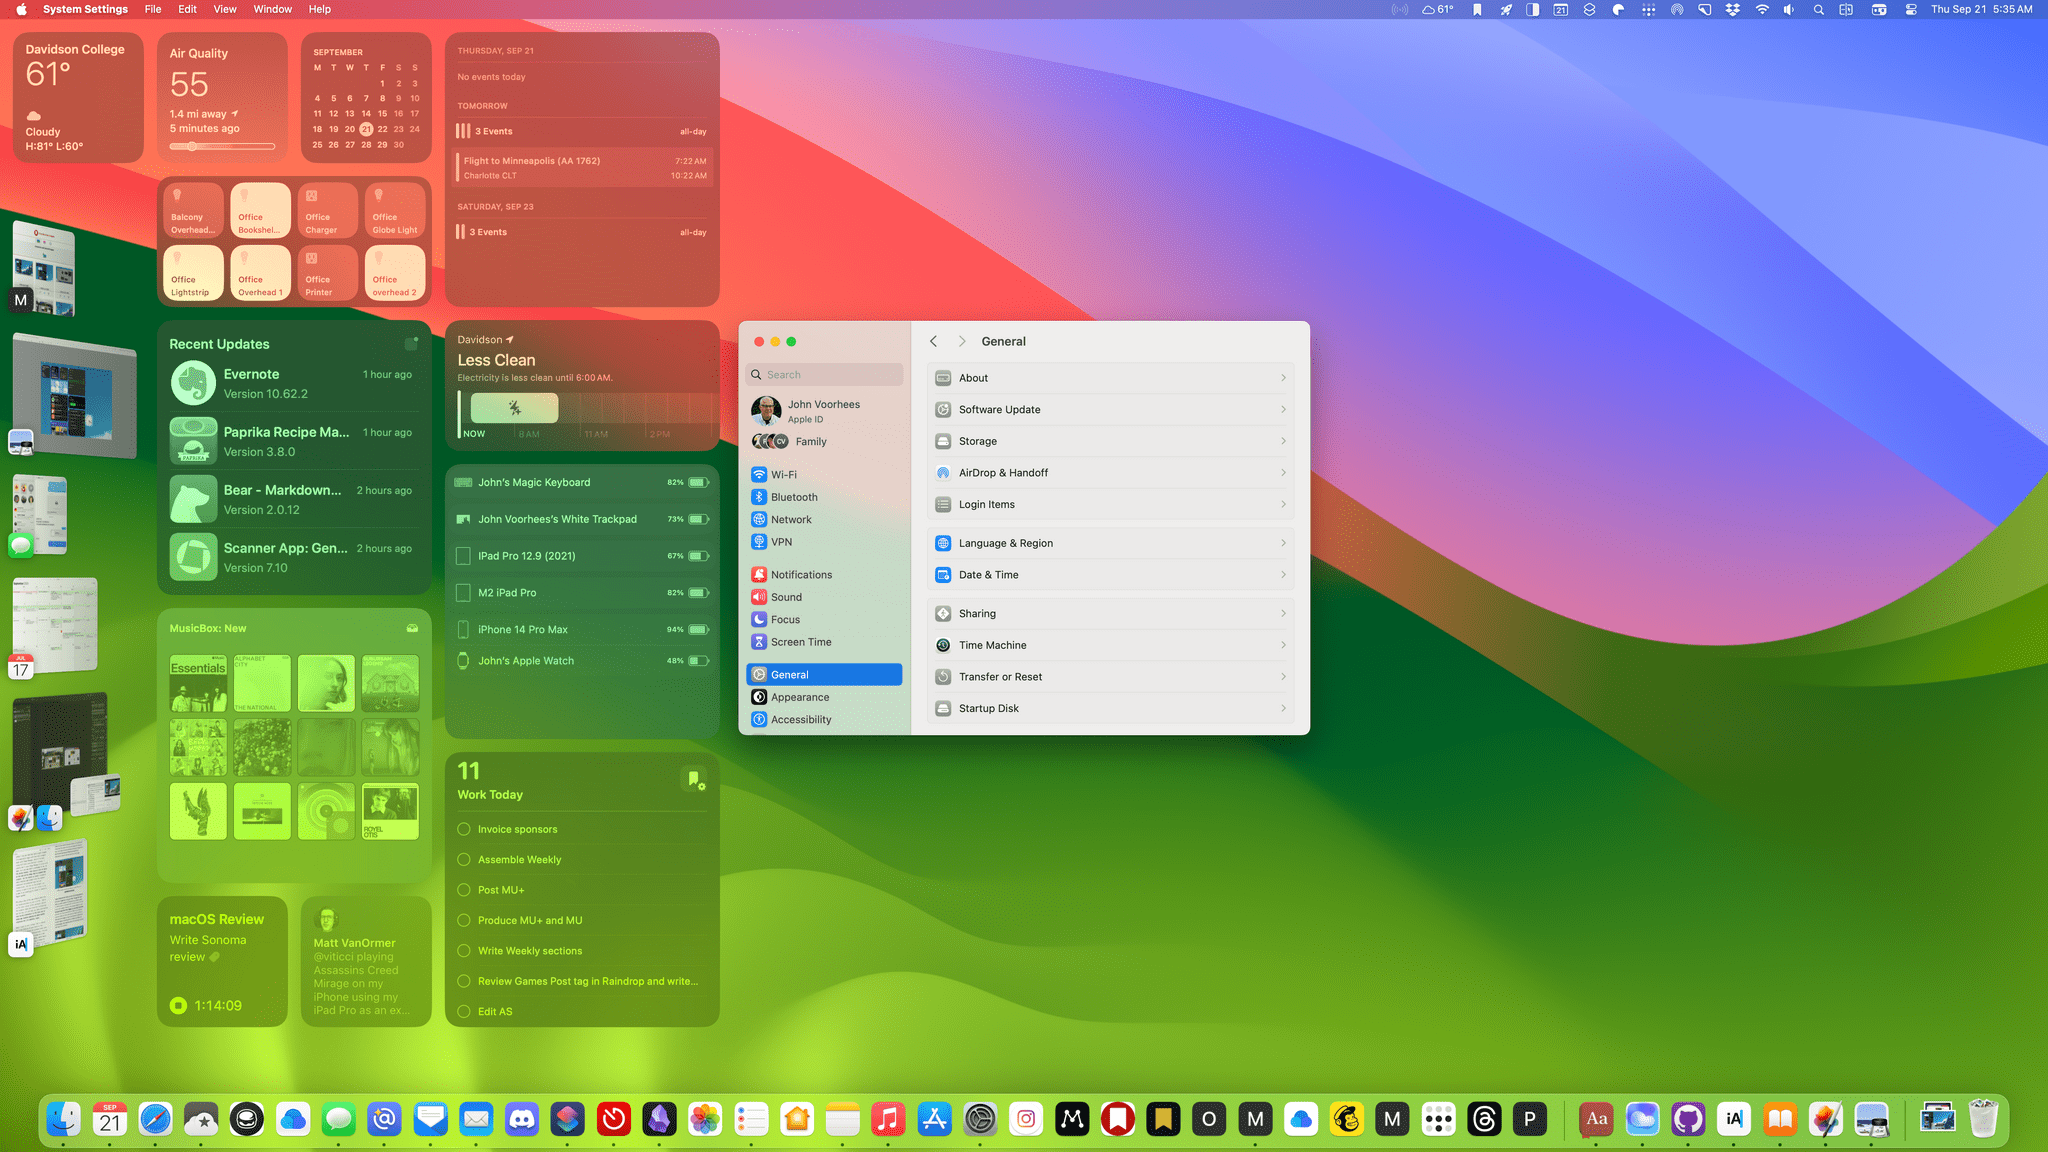The height and width of the screenshot is (1152, 2048).
Task: Click the Finder icon in Dock
Action: click(x=64, y=1119)
